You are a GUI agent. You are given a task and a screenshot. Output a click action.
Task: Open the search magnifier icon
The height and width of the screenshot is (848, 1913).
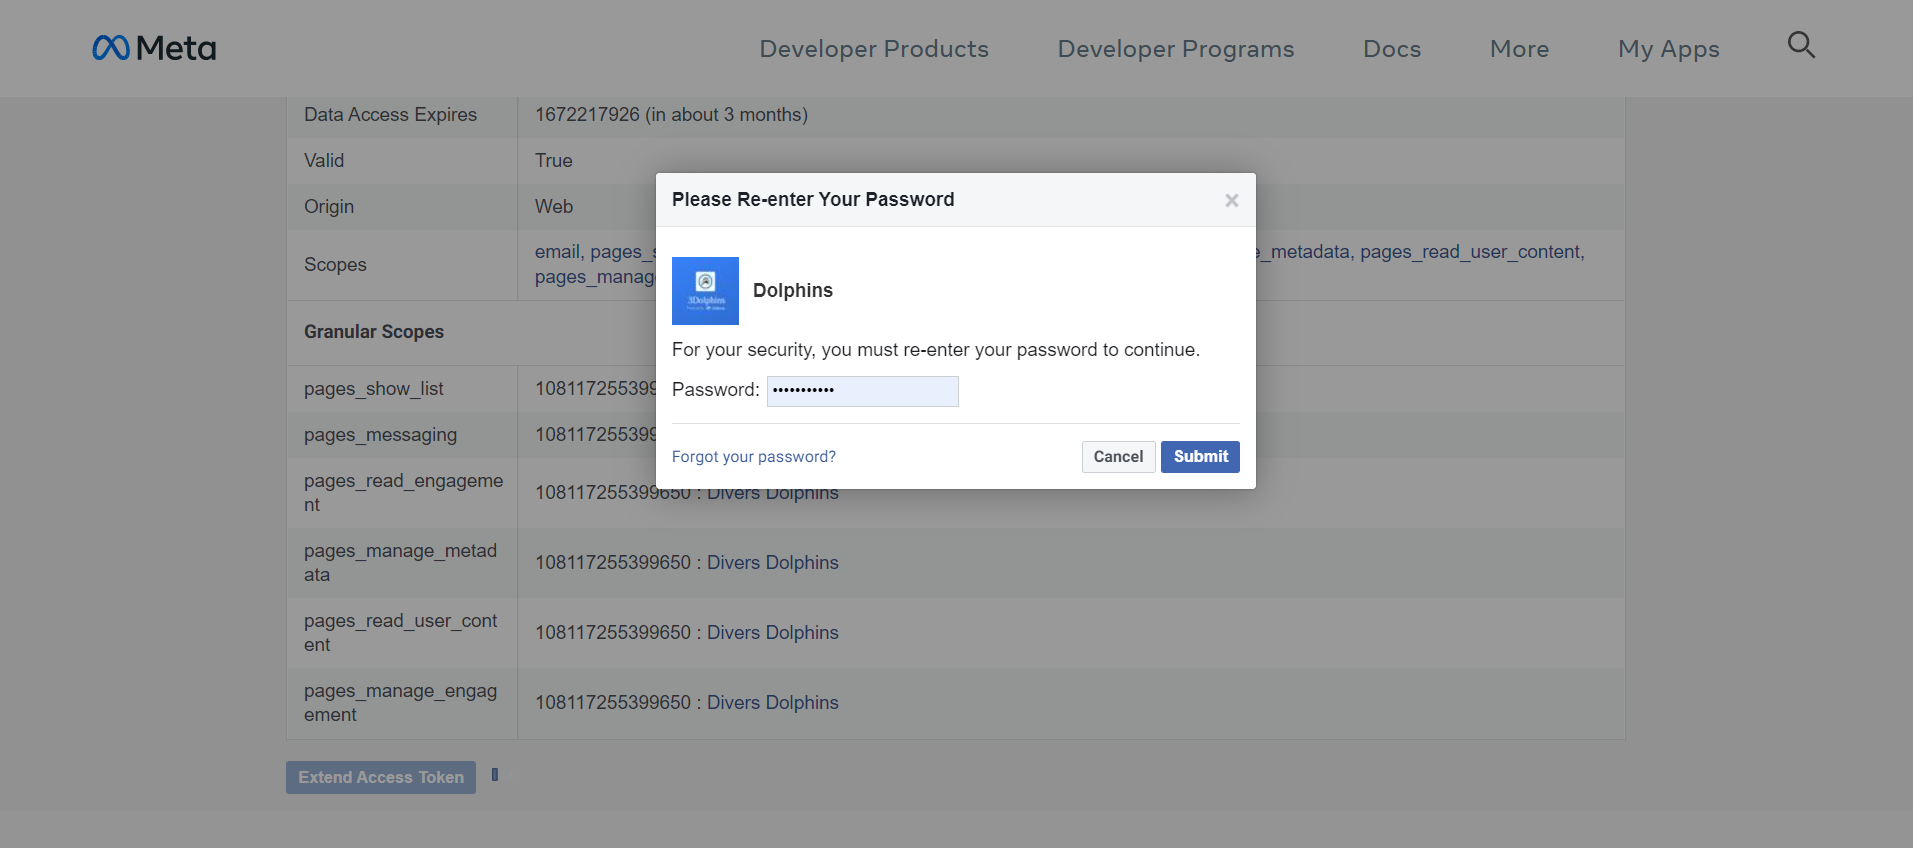point(1800,45)
